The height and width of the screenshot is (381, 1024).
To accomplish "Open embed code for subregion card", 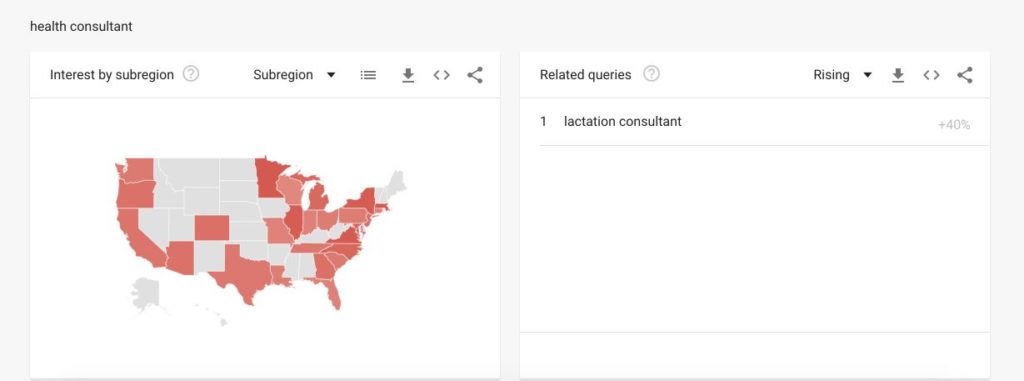I will click(x=441, y=75).
